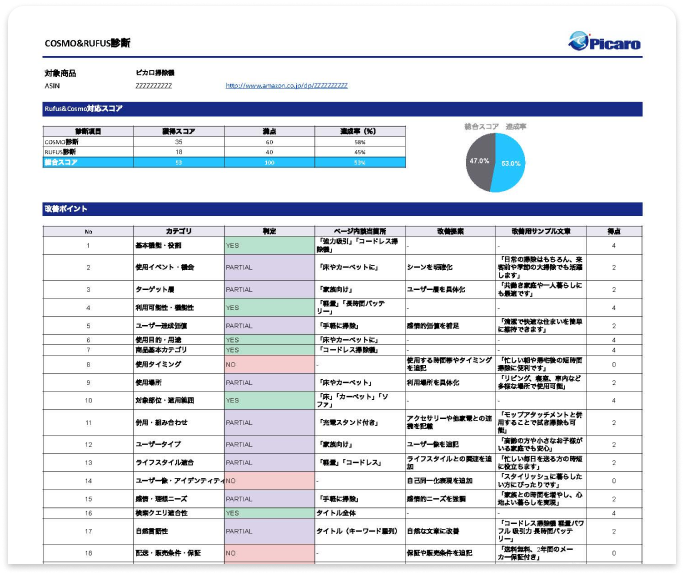Viewport: 683px width, 573px height.
Task: Click the pie chart title 総合スコア 達成率
Action: pos(495,126)
